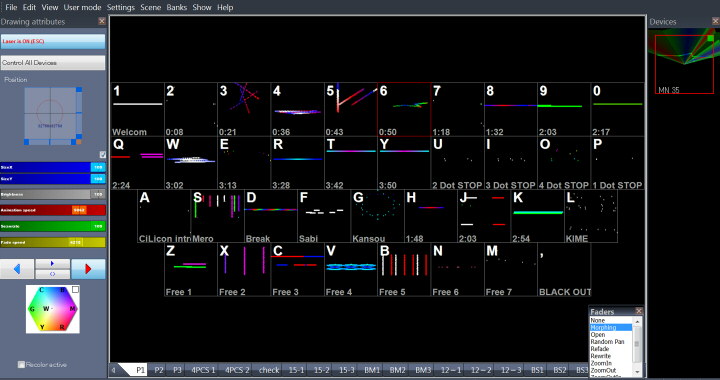Select Random Pan in the Faders list
Viewport: 720px width, 380px height.
click(x=607, y=342)
